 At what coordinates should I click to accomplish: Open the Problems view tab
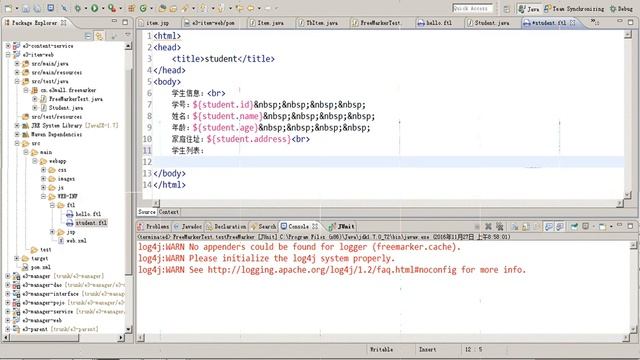coord(153,226)
